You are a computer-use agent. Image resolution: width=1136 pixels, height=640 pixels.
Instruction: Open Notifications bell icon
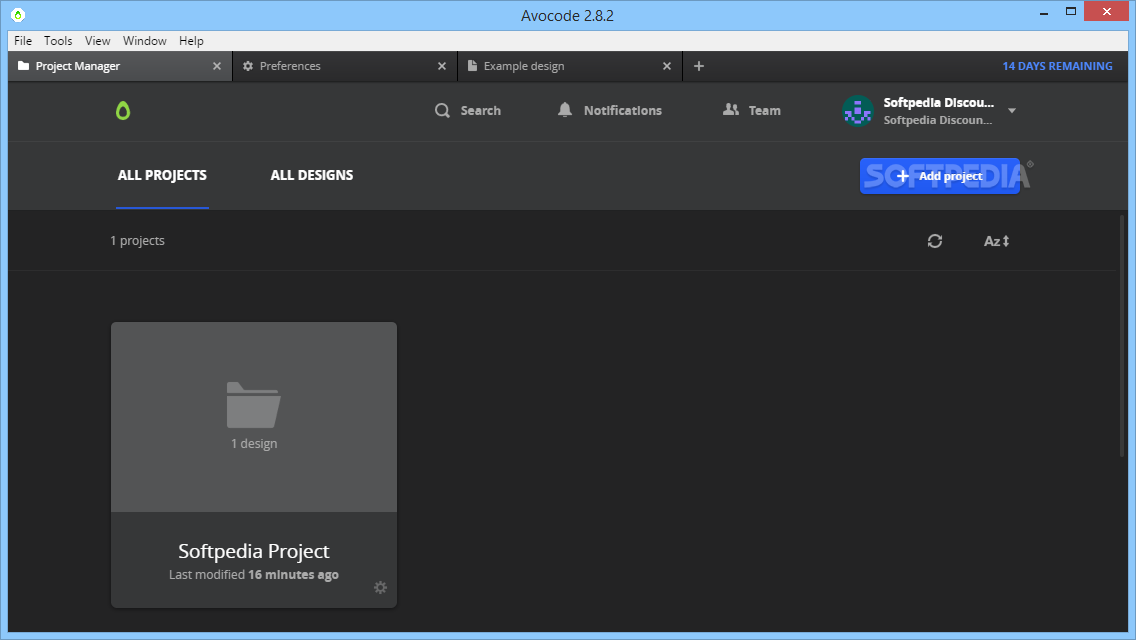click(x=565, y=110)
